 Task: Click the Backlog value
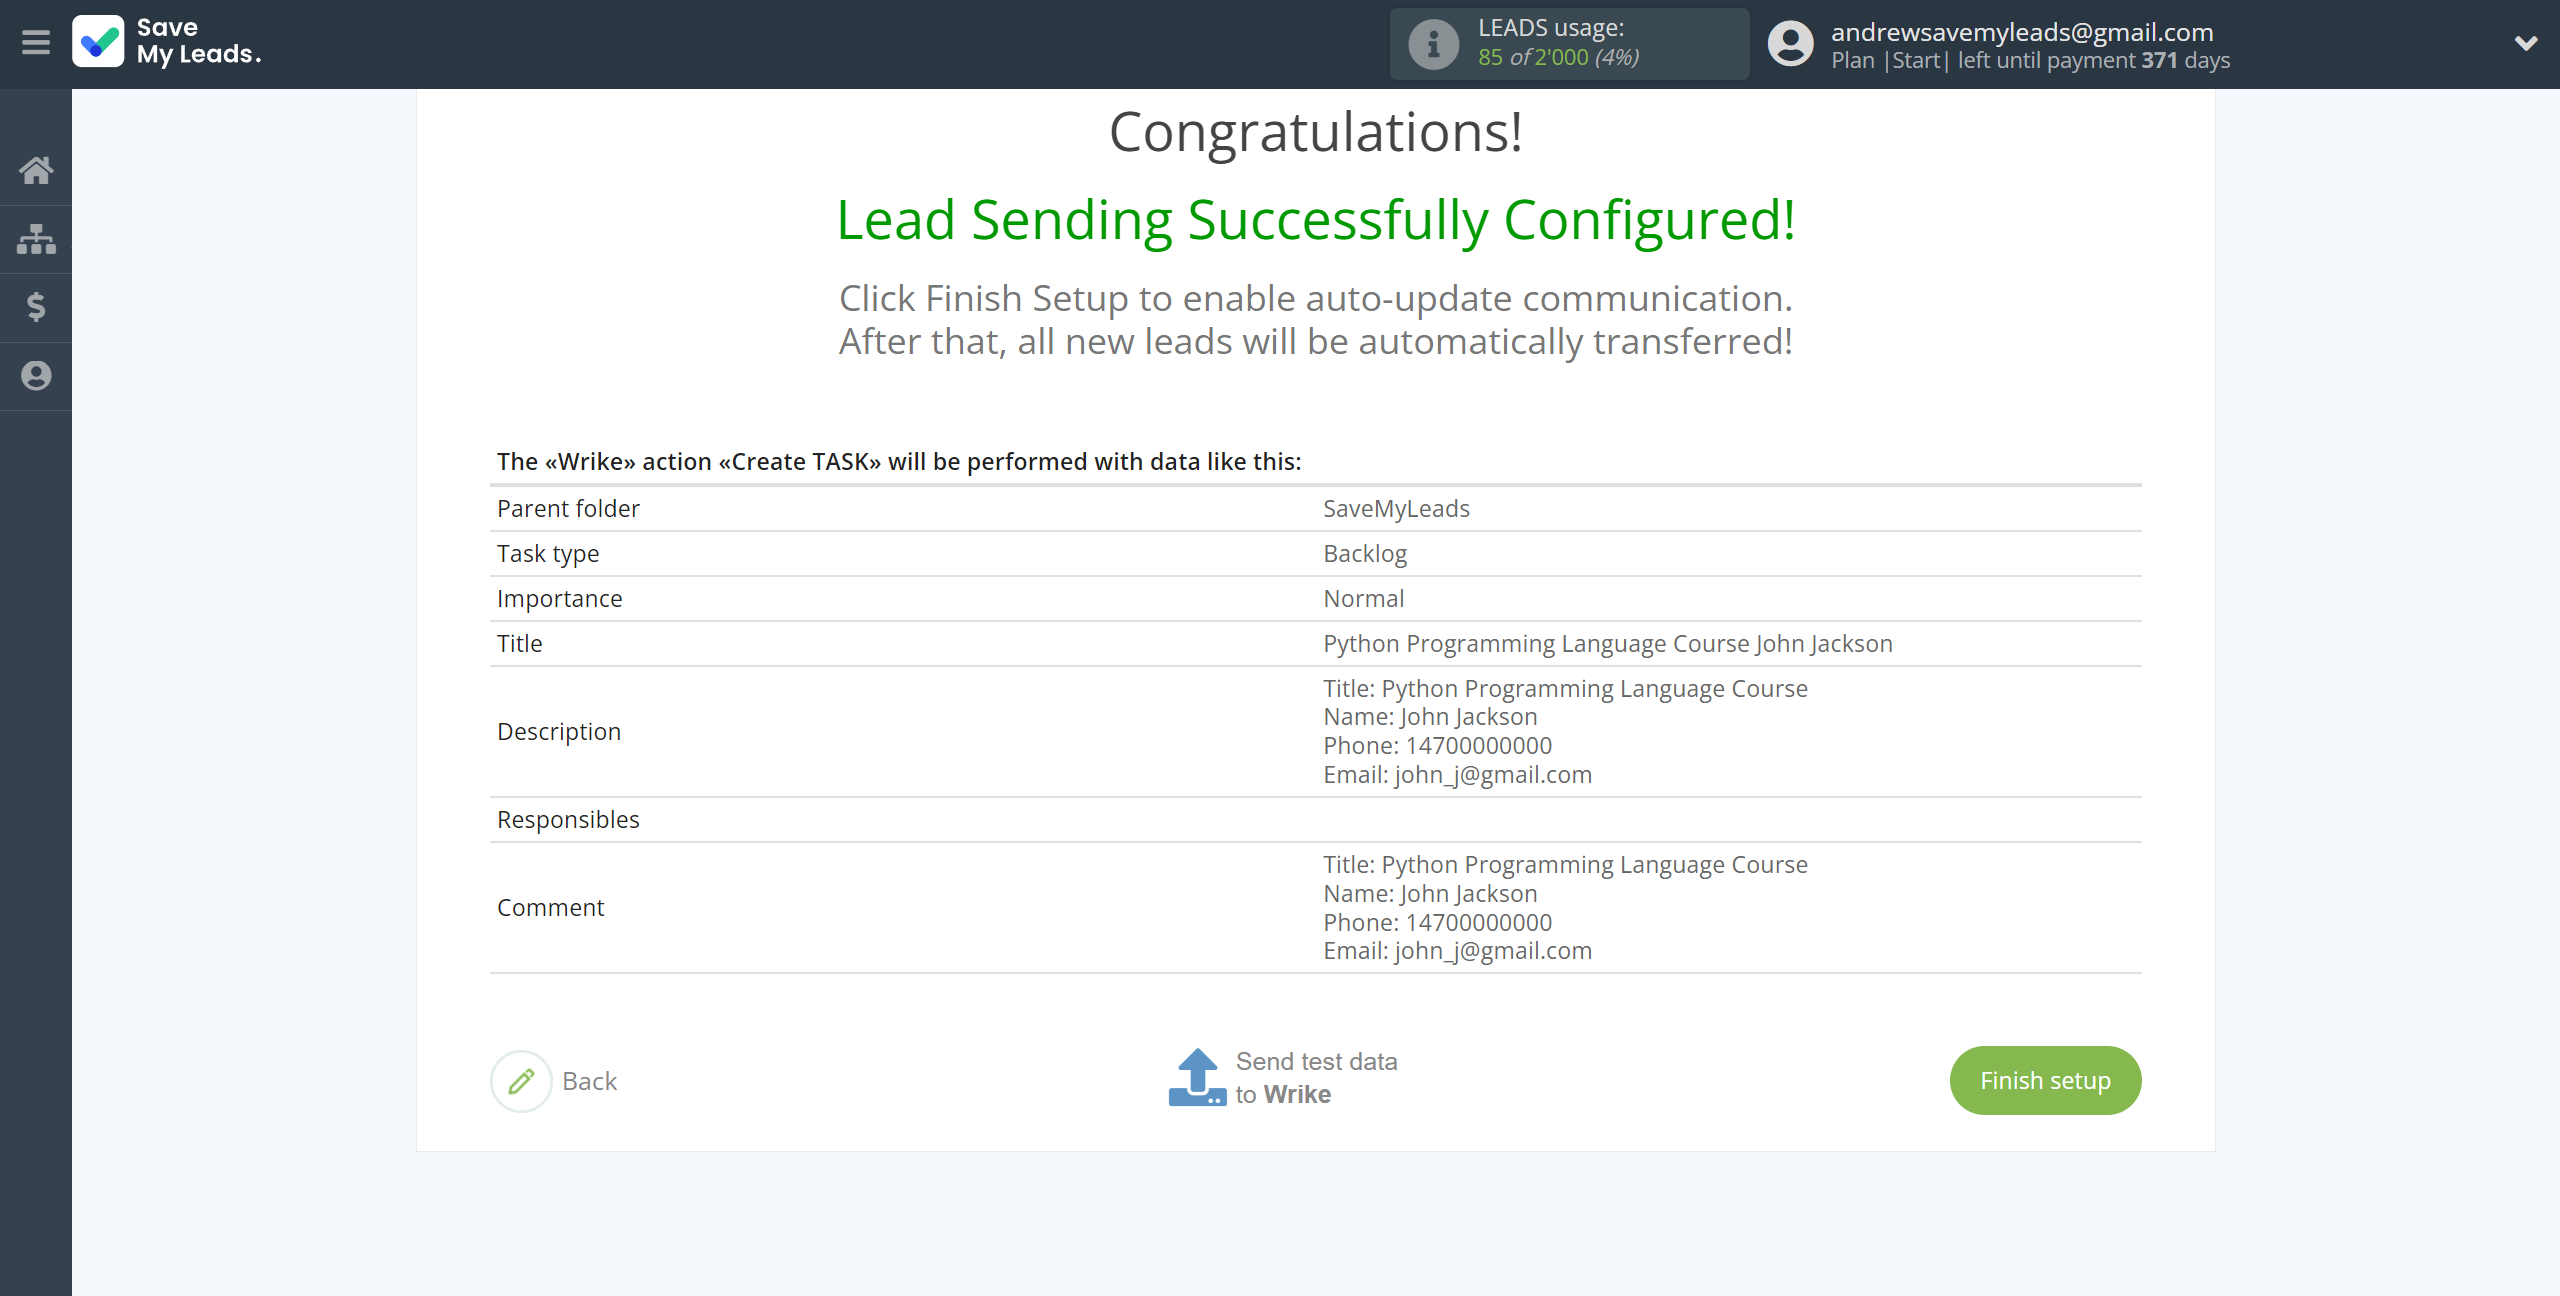click(x=1364, y=553)
